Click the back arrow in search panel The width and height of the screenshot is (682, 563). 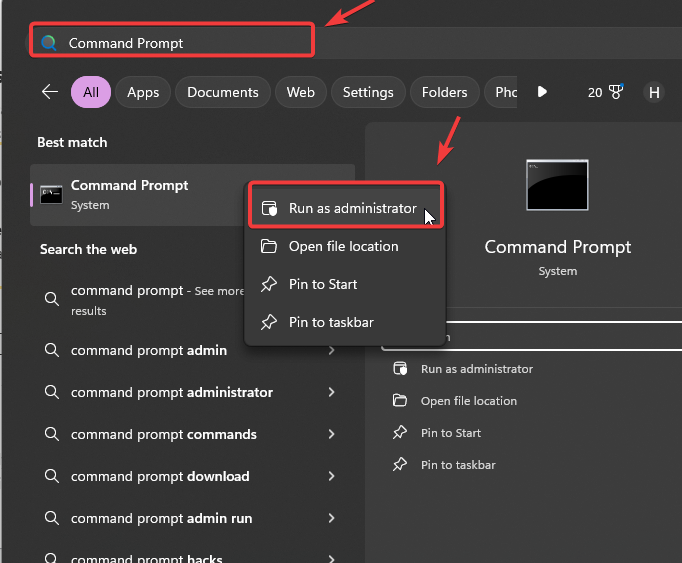[50, 92]
